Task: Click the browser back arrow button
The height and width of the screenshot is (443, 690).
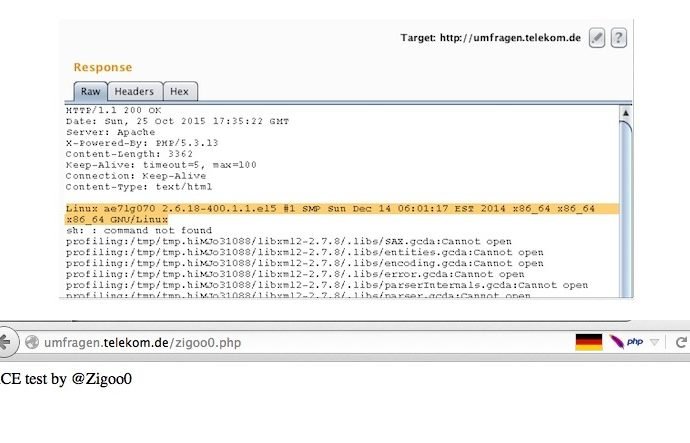Action: pos(5,342)
